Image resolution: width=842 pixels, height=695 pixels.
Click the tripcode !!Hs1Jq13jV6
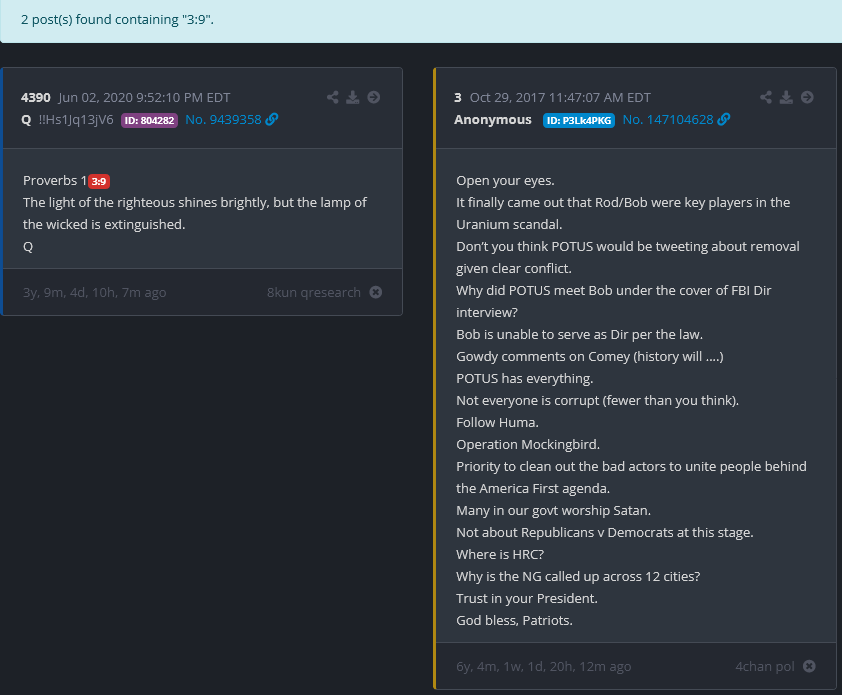(x=75, y=120)
